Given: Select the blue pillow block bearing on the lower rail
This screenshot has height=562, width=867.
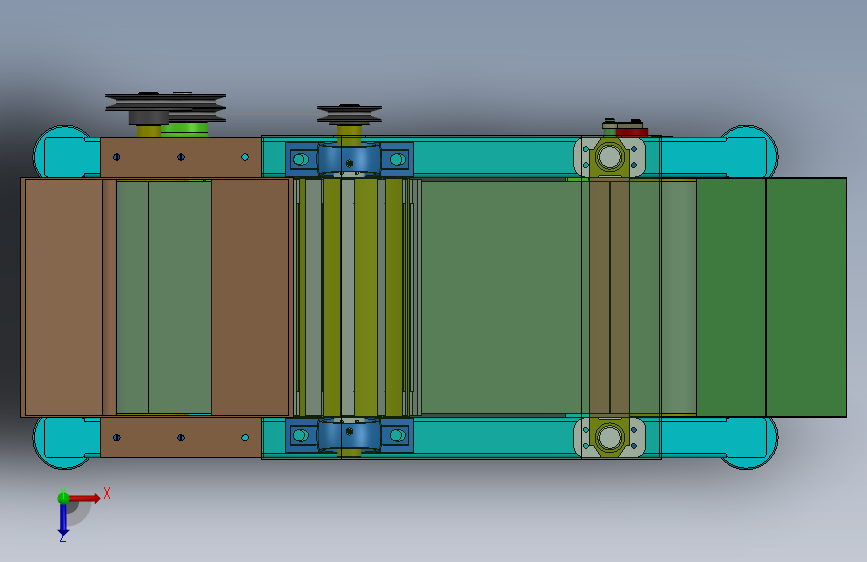Looking at the screenshot, I should [x=349, y=435].
